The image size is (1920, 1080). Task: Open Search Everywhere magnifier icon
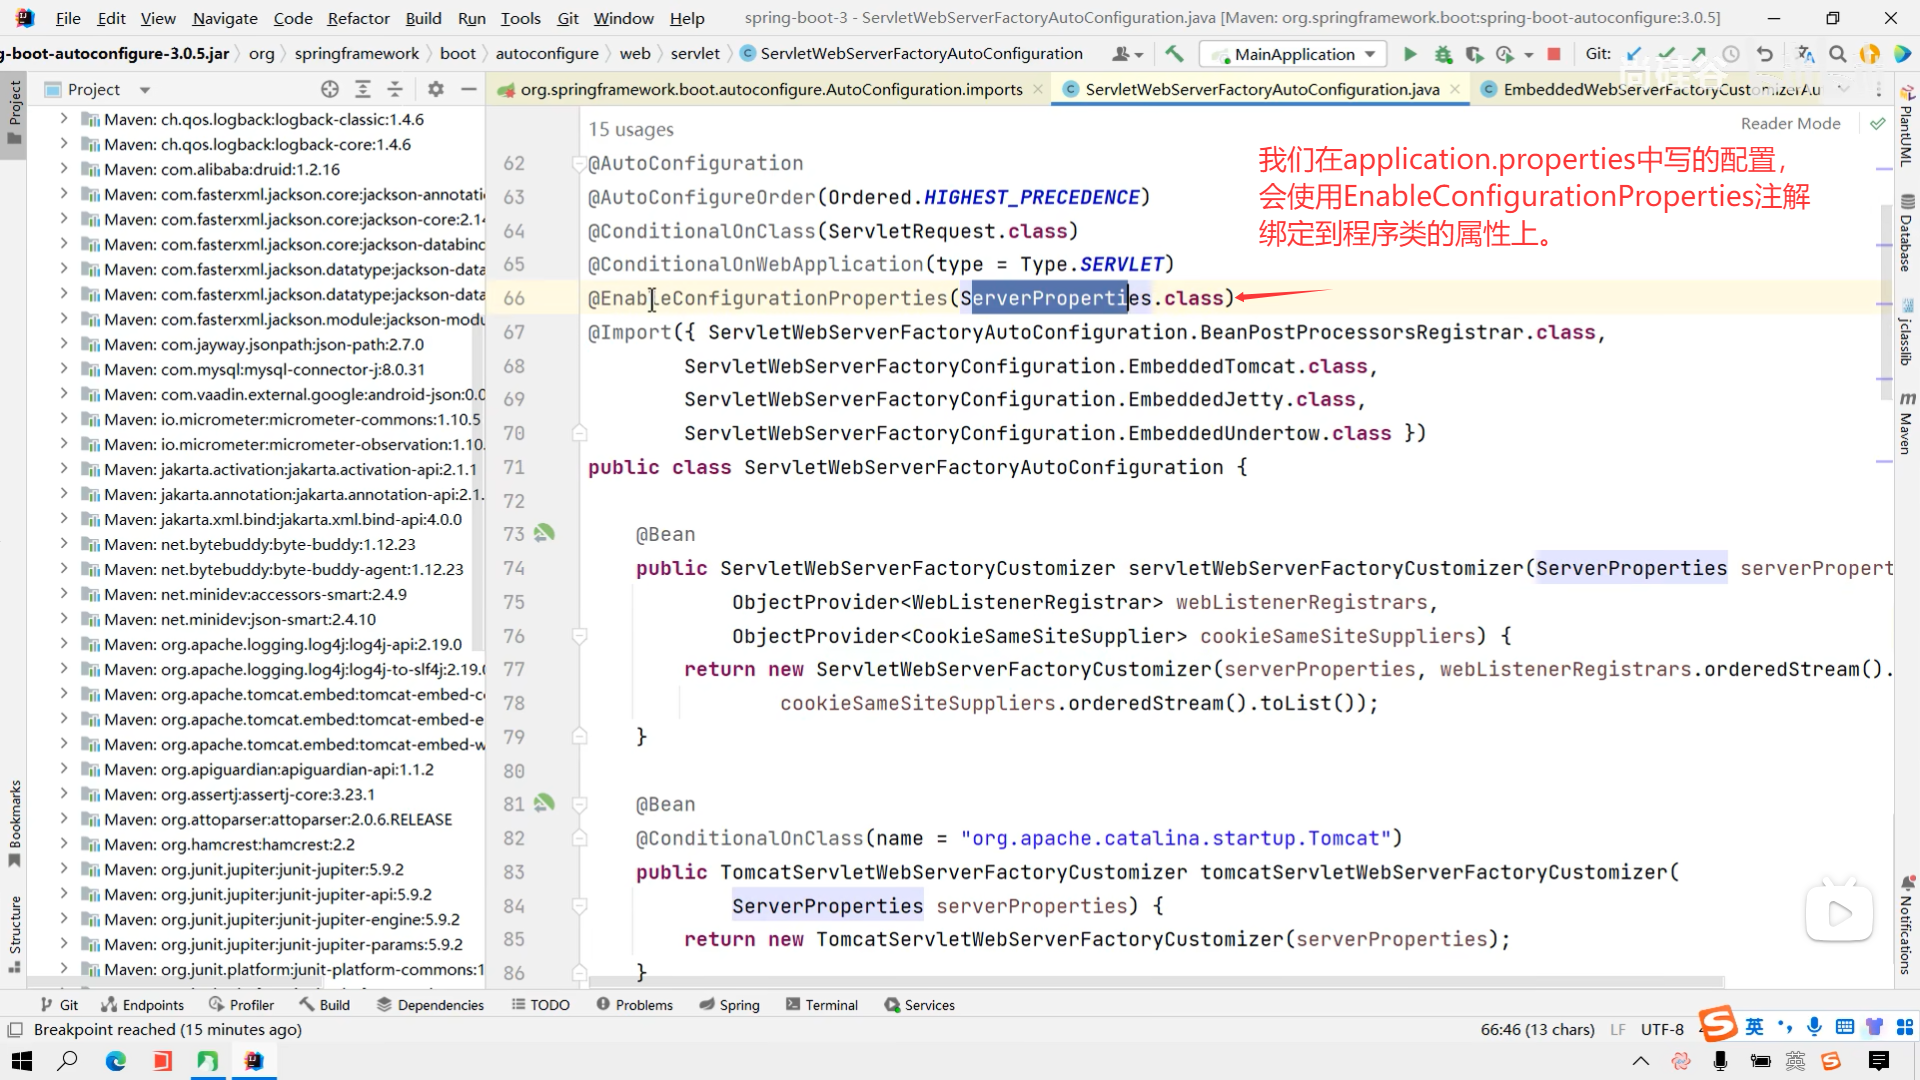pyautogui.click(x=1837, y=54)
